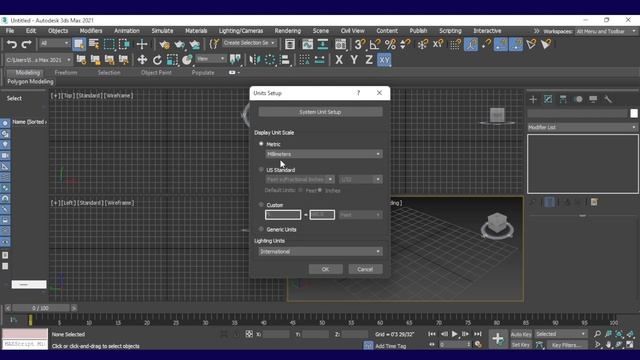Screen dimensions: 640x360
Task: Toggle the Auto Key mode
Action: 521,334
